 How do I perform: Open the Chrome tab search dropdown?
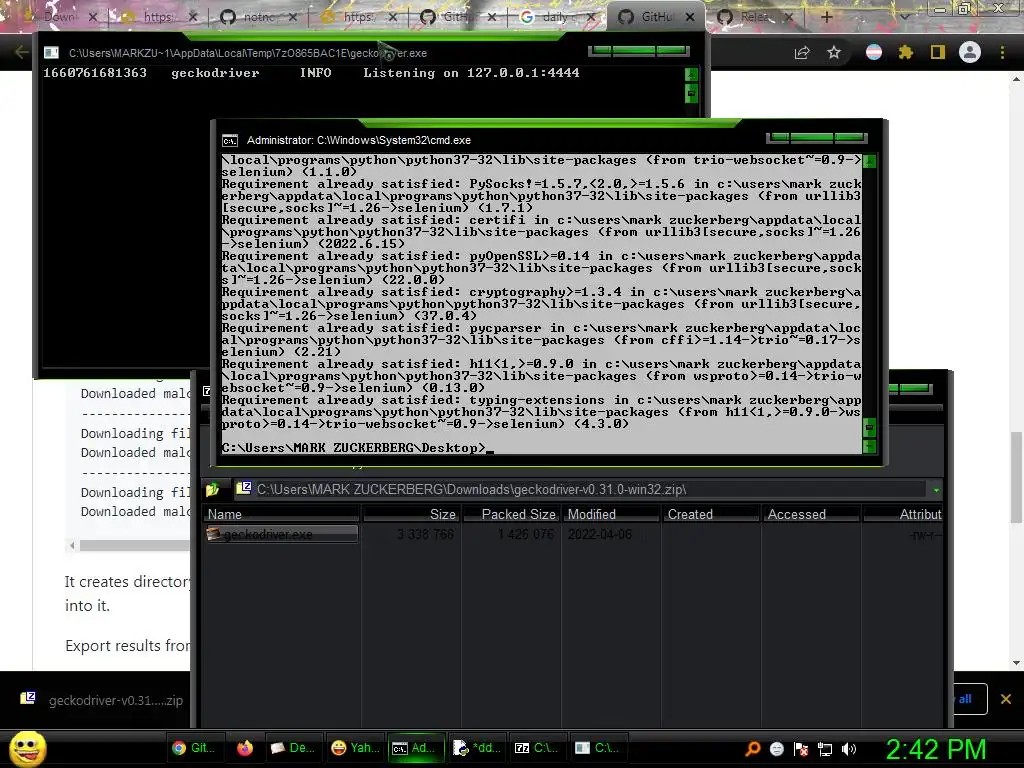pyautogui.click(x=904, y=17)
